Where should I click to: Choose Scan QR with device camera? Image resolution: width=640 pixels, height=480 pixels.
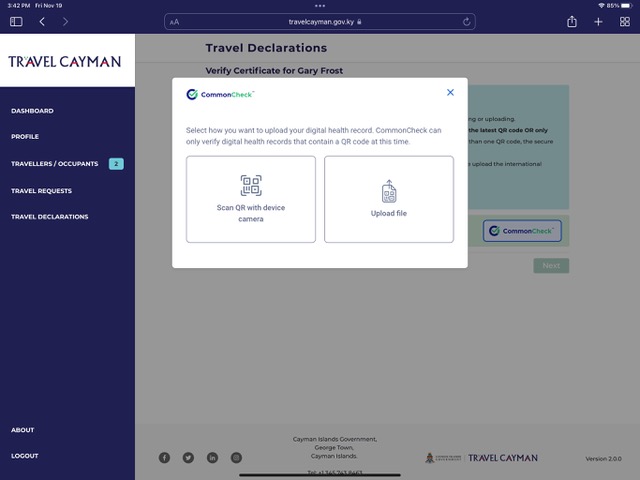tap(251, 199)
